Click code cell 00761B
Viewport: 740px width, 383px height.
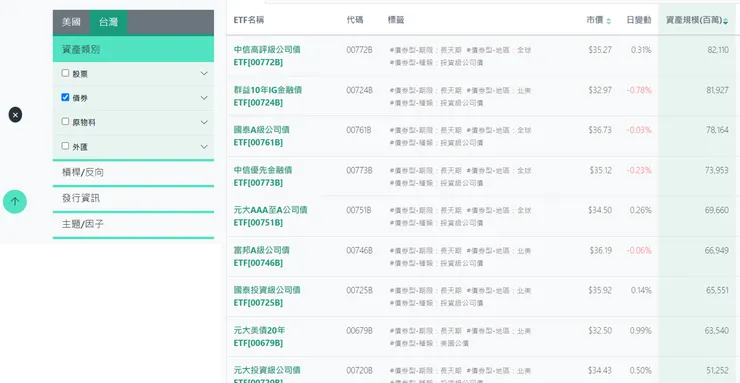pos(359,130)
